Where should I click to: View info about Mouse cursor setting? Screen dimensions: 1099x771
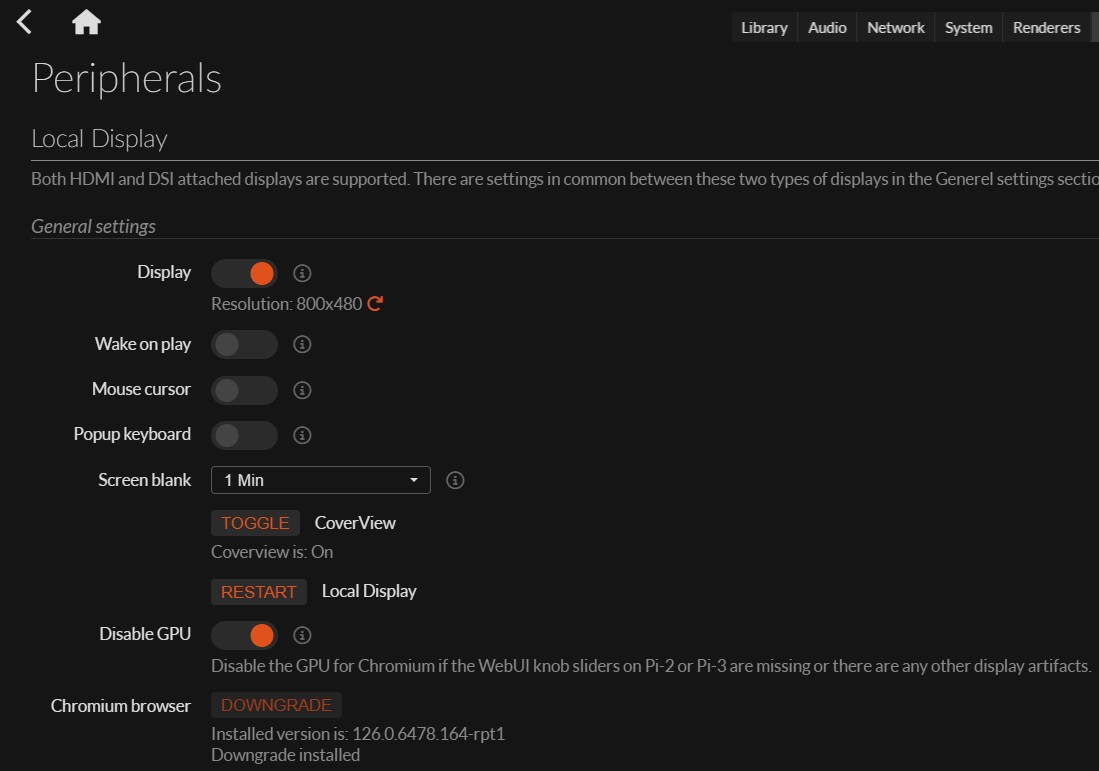pyautogui.click(x=302, y=390)
